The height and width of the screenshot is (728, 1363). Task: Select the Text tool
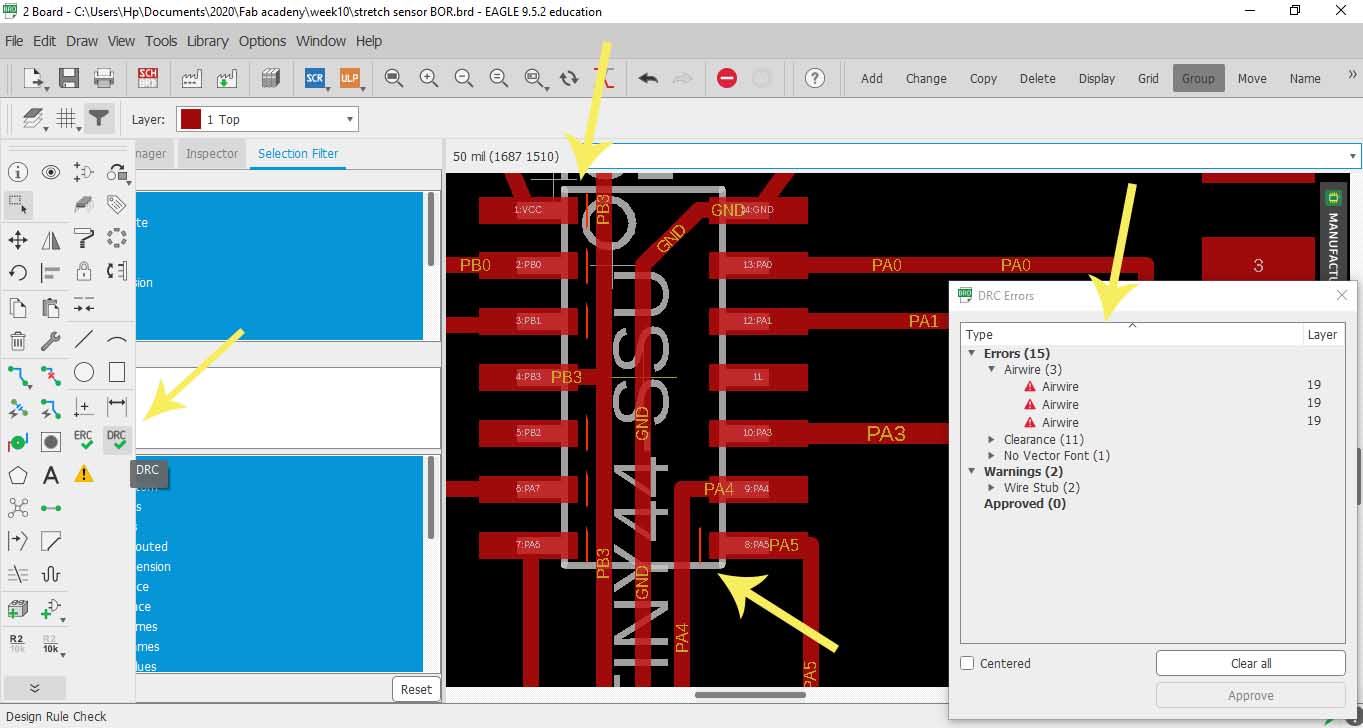click(x=51, y=474)
